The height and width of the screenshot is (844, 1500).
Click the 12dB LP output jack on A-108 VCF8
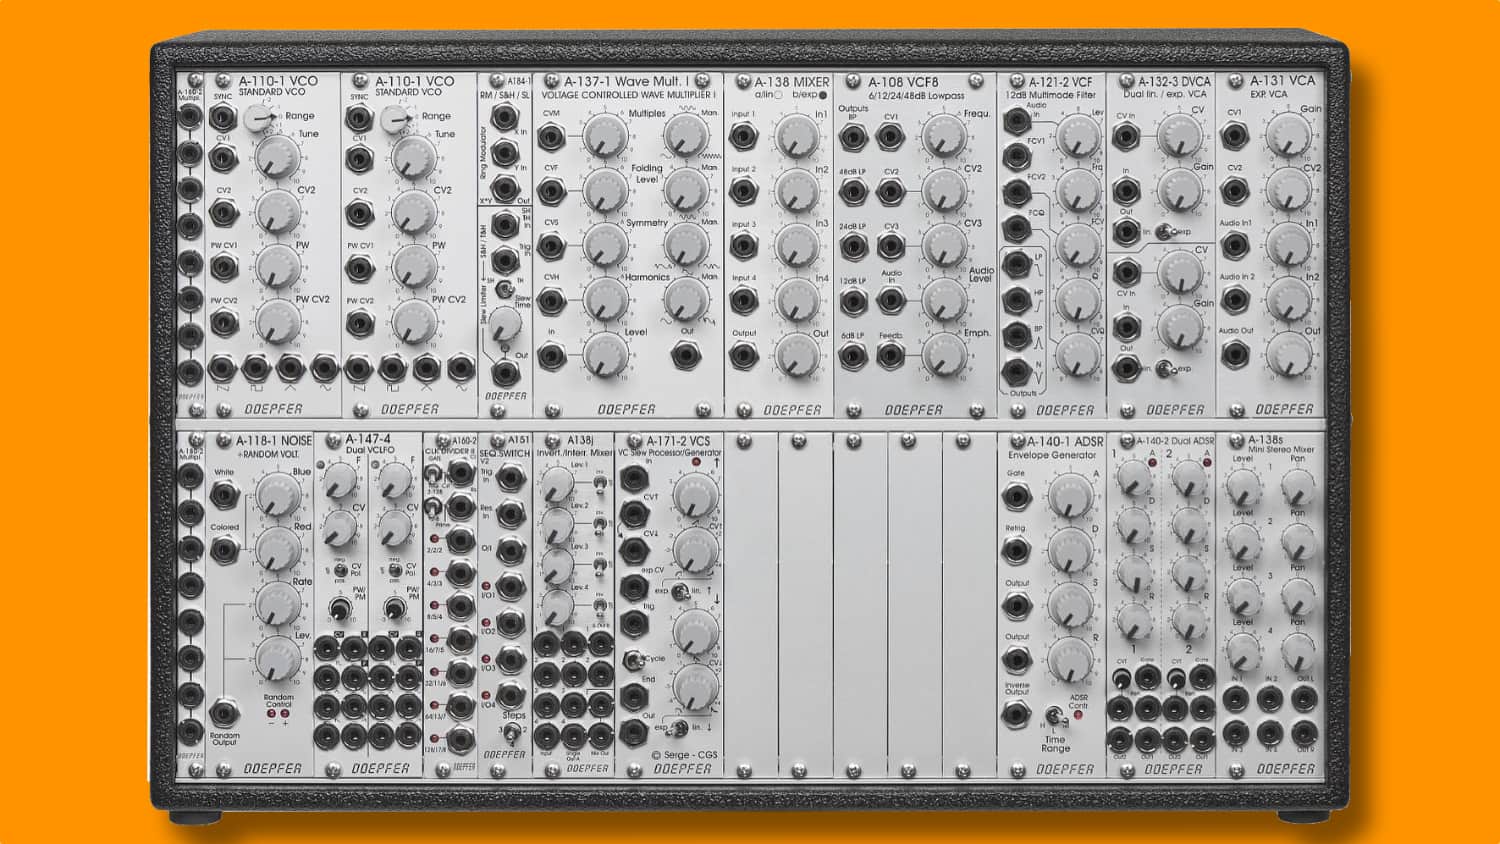point(853,300)
